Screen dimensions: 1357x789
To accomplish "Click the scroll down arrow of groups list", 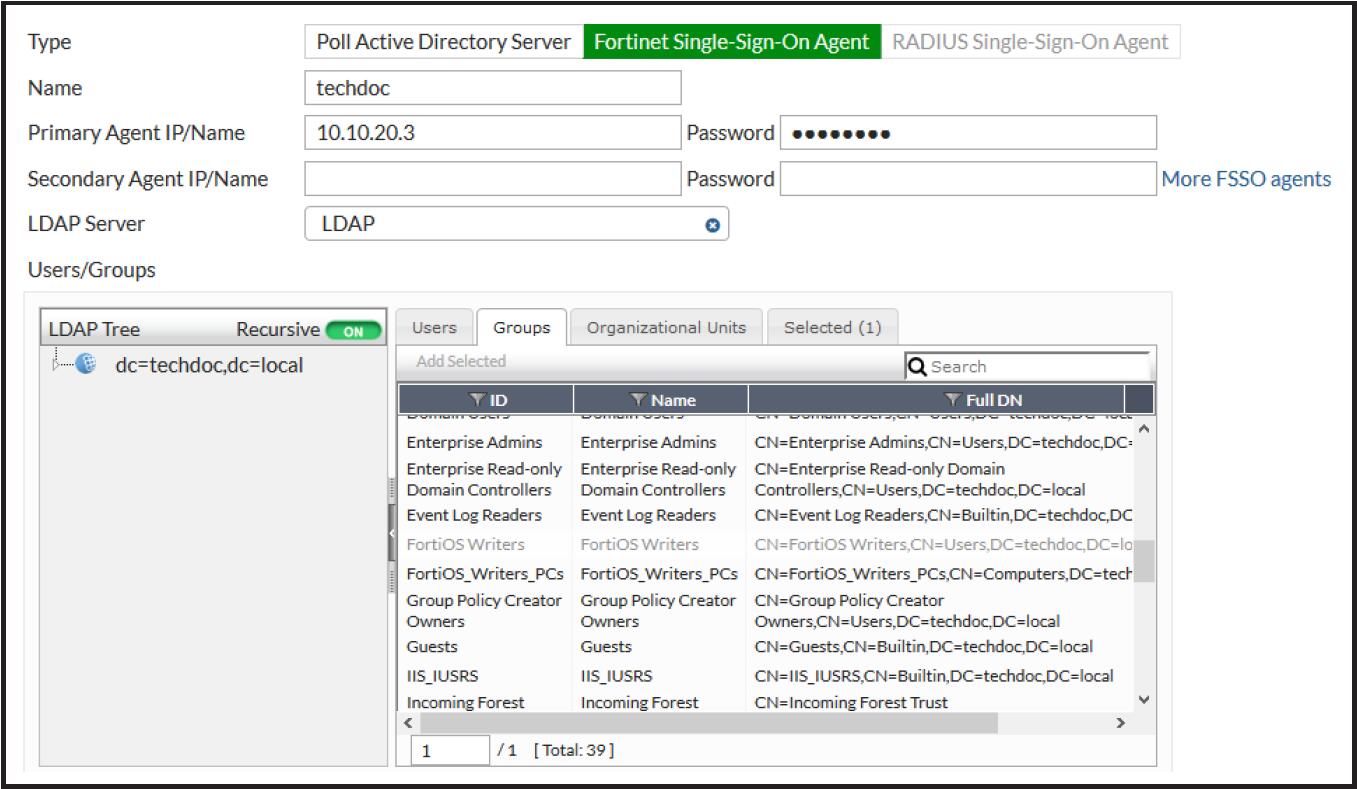I will pos(1145,700).
